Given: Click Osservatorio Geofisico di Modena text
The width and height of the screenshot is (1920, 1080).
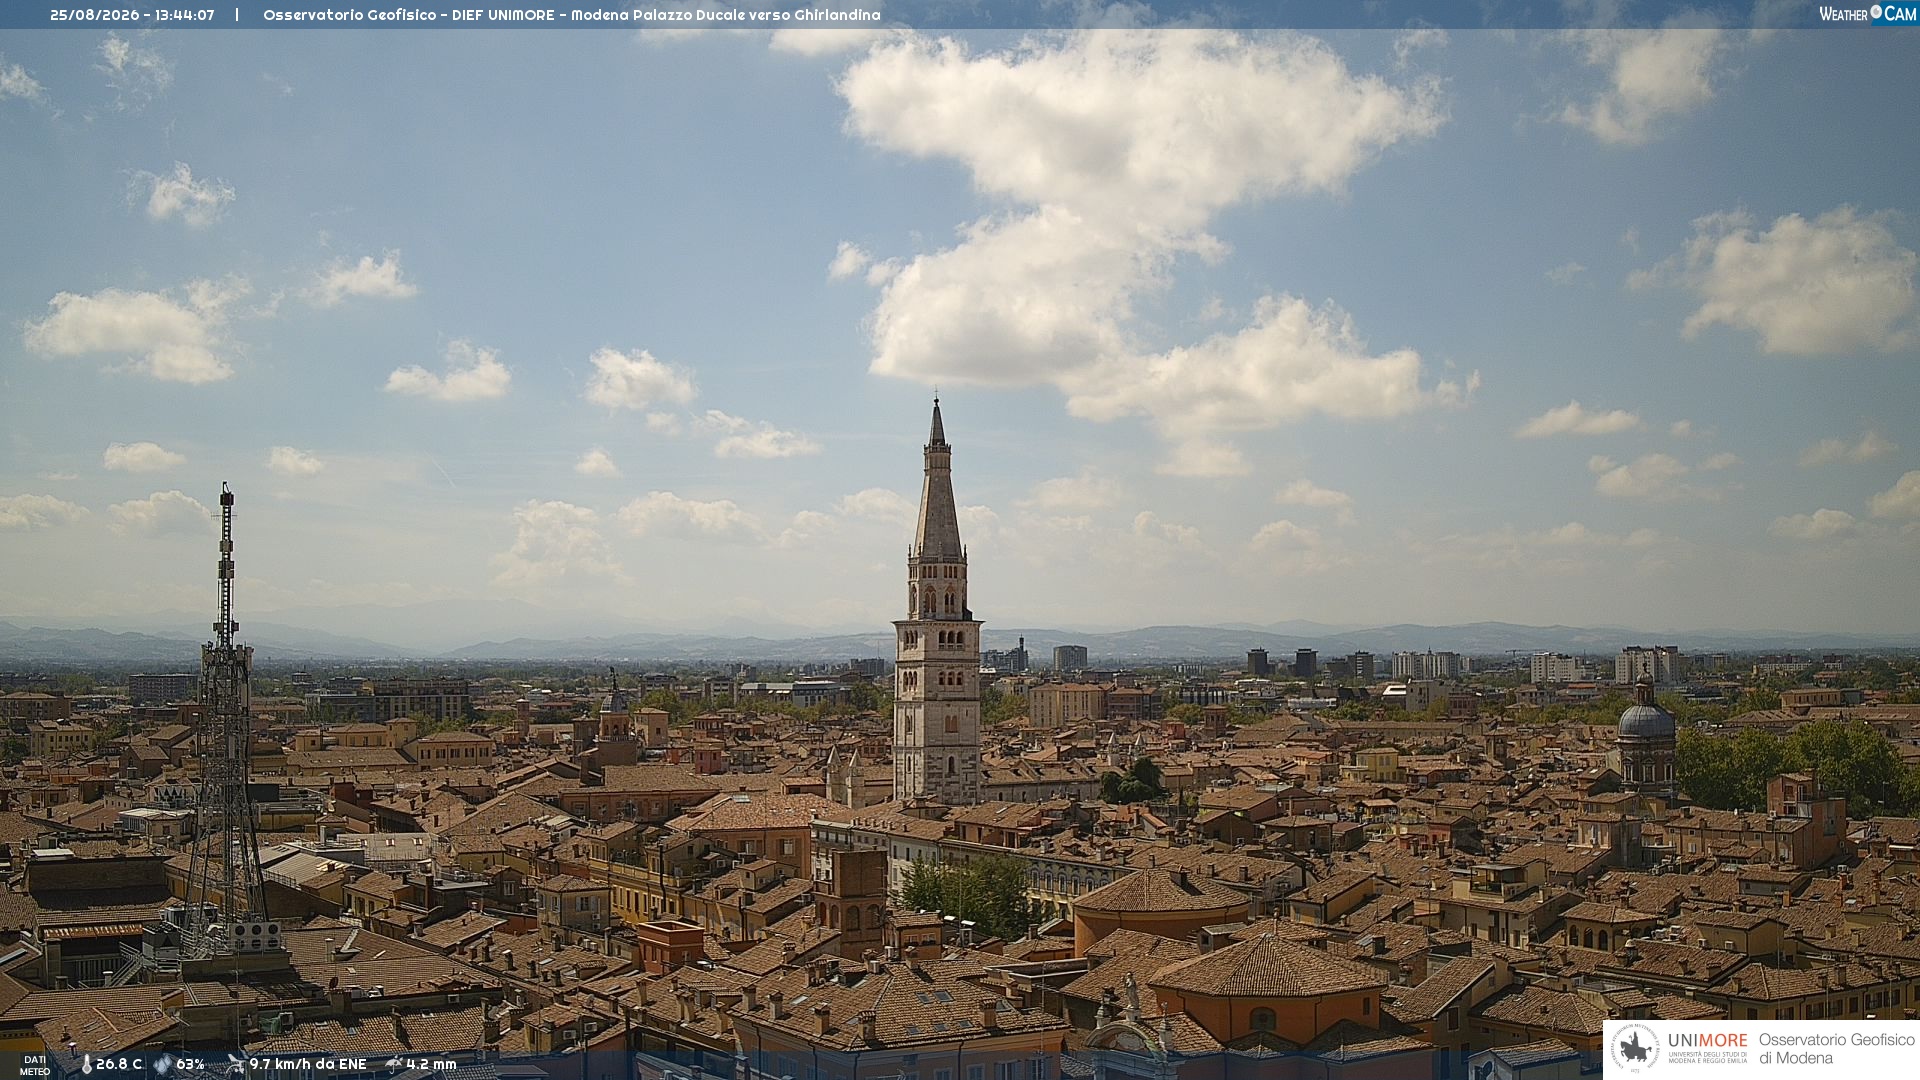Looking at the screenshot, I should coord(1836,1048).
